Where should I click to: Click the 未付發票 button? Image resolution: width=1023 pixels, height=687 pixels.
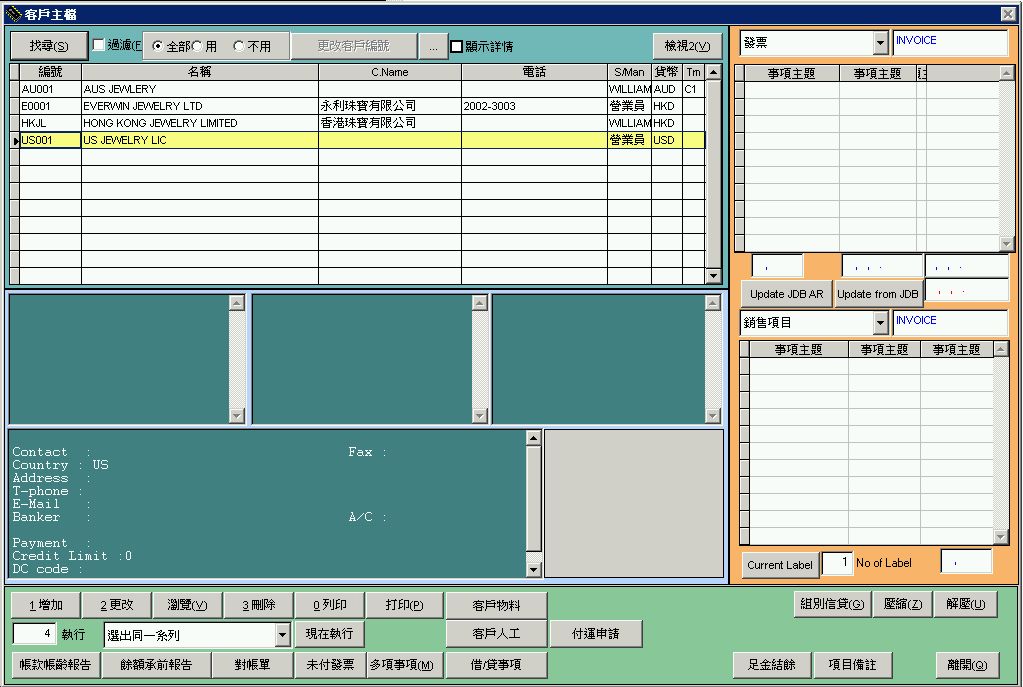coord(330,665)
